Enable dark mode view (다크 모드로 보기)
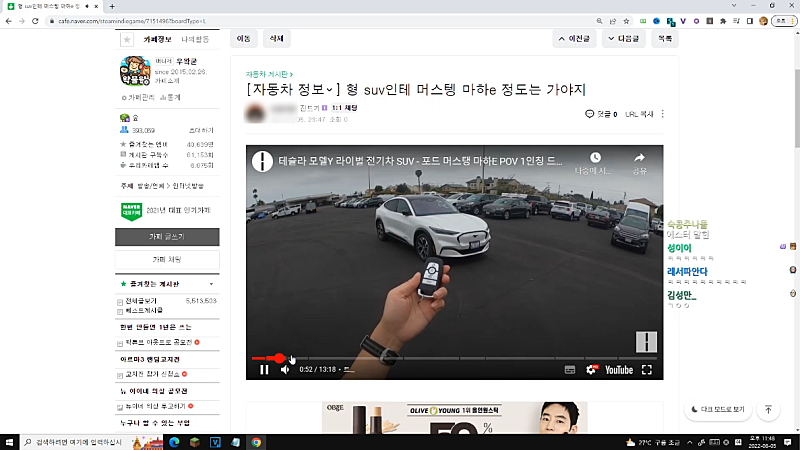800x450 pixels. [716, 409]
